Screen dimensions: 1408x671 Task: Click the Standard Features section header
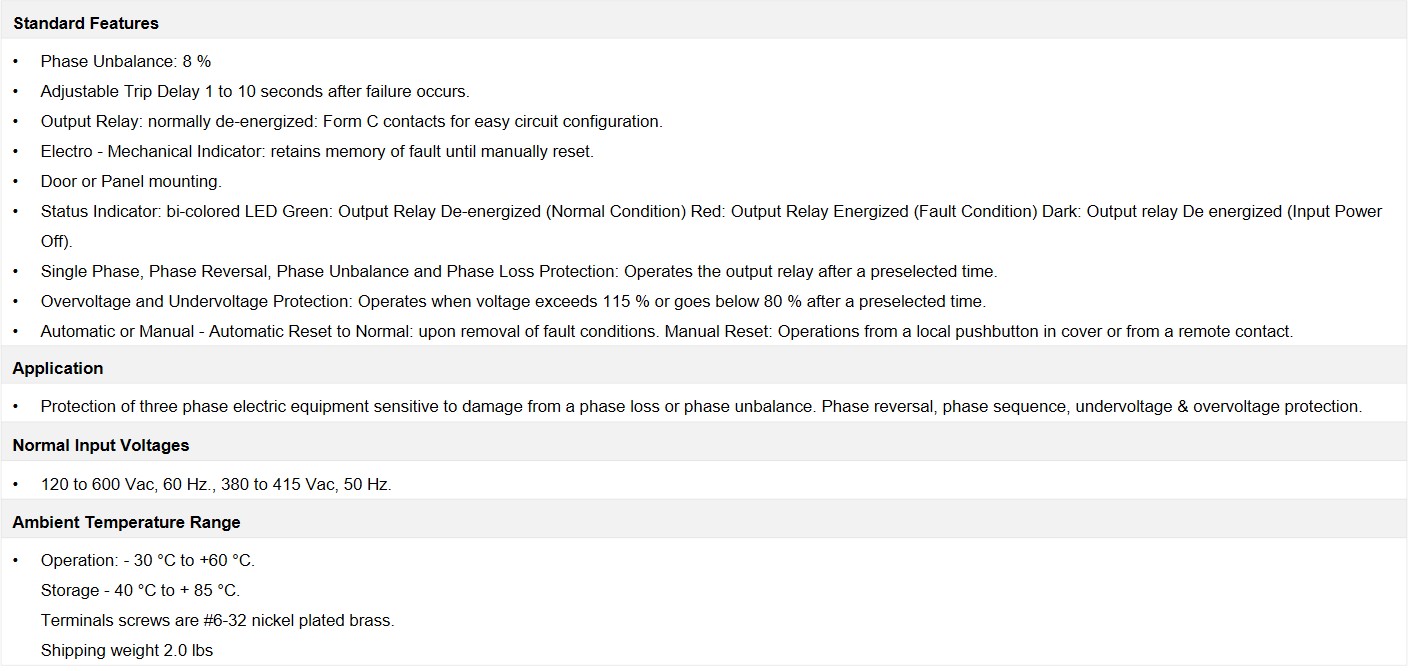point(85,23)
